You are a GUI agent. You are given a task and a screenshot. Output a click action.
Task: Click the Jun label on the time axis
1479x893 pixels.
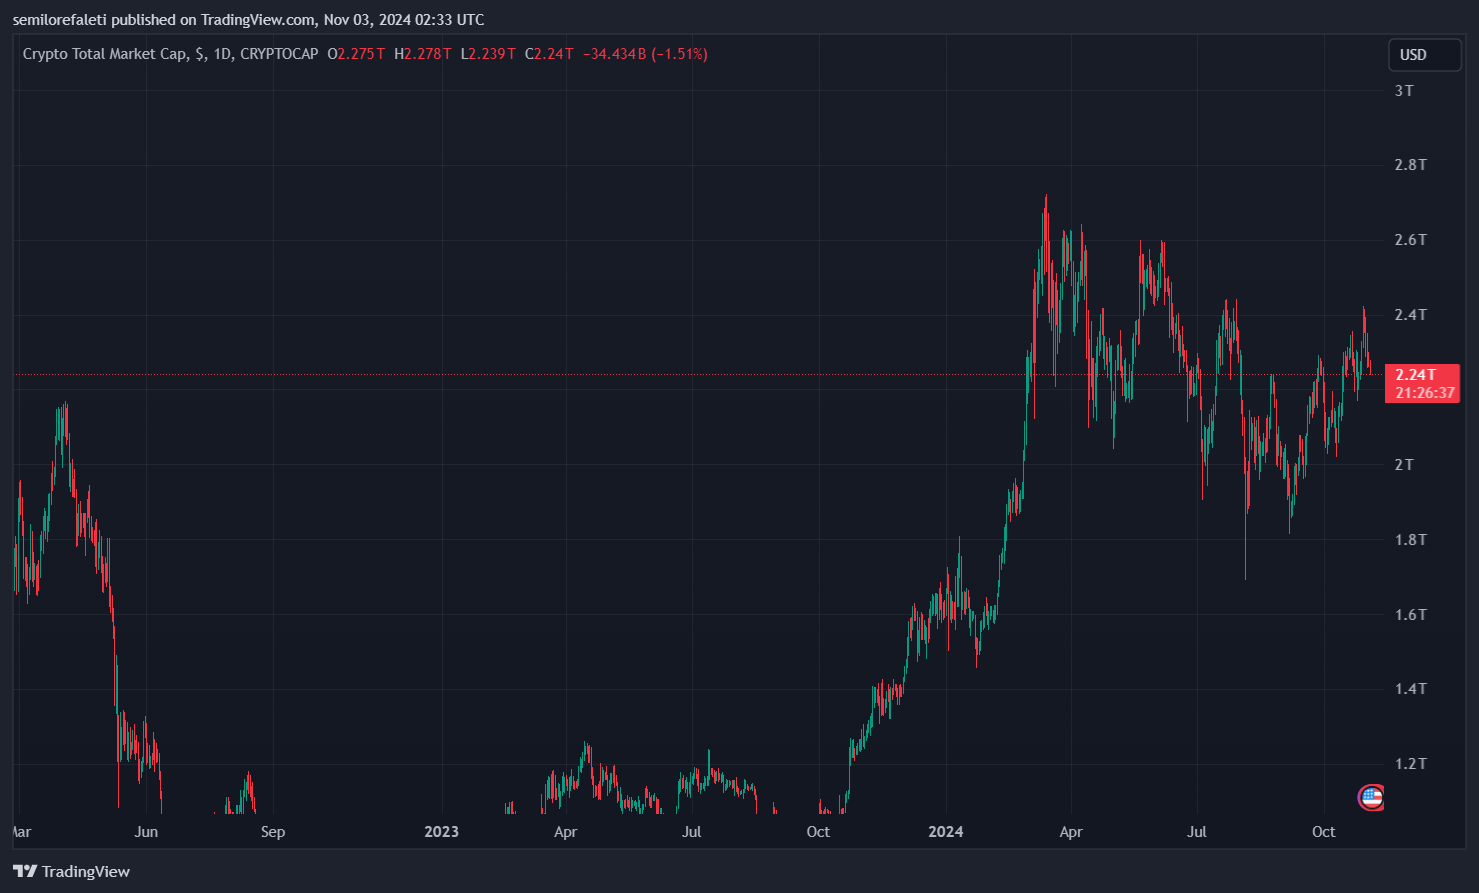146,832
